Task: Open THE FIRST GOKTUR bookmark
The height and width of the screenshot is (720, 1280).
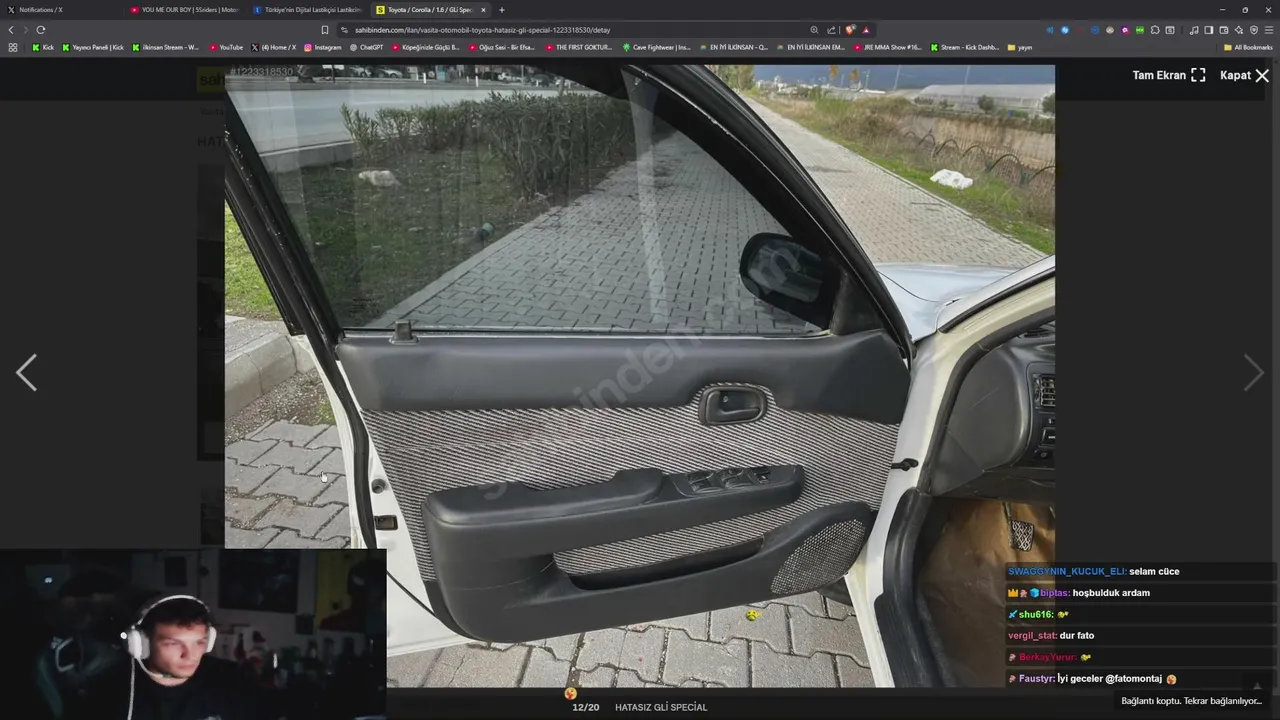Action: pyautogui.click(x=579, y=47)
